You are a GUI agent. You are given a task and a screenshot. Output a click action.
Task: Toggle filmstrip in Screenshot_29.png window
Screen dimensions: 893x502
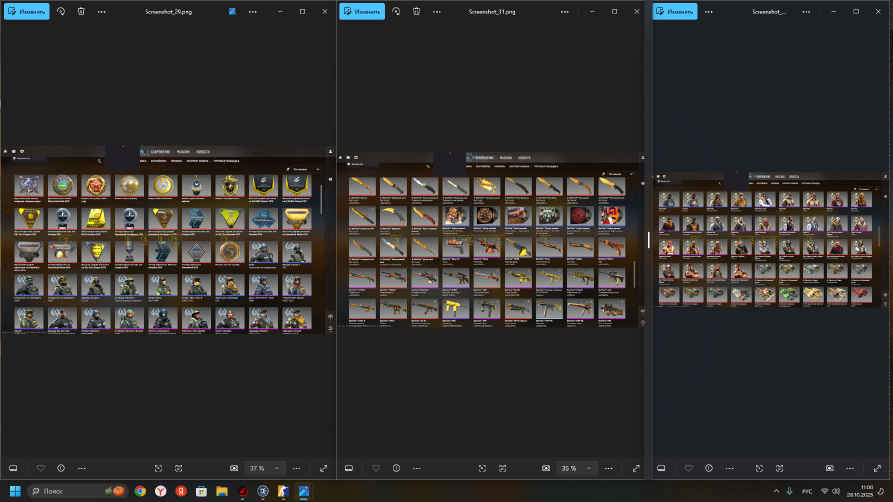pyautogui.click(x=13, y=468)
